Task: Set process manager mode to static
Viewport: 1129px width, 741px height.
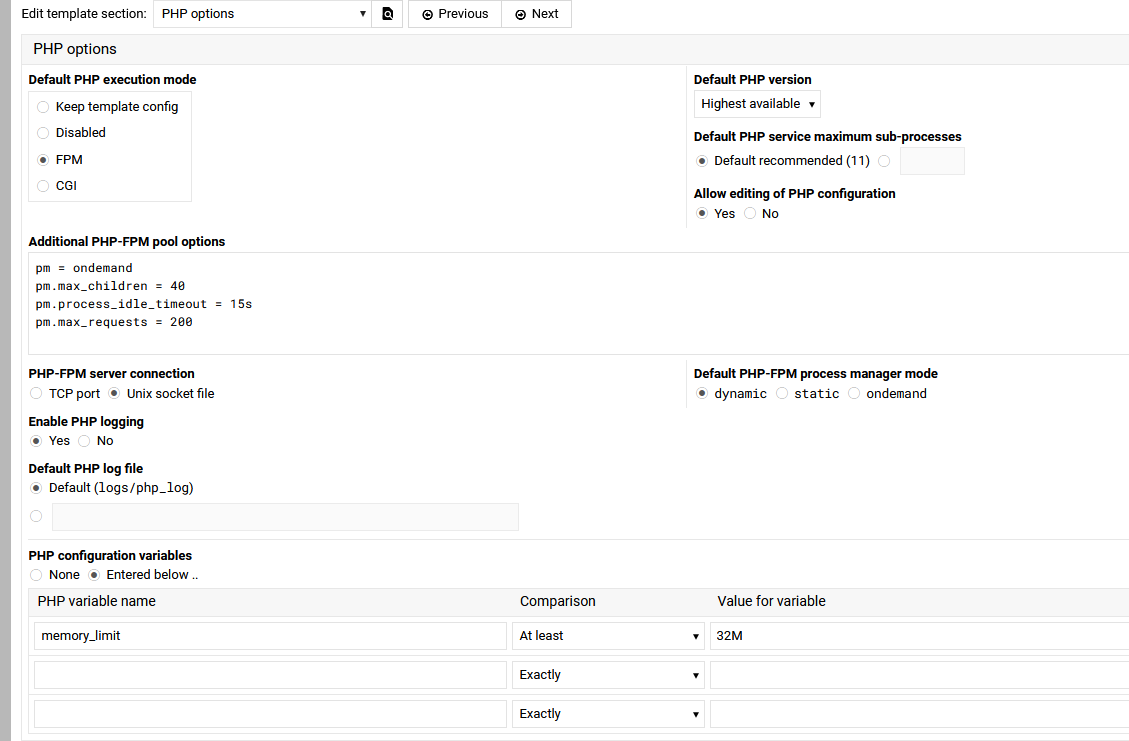Action: [782, 393]
